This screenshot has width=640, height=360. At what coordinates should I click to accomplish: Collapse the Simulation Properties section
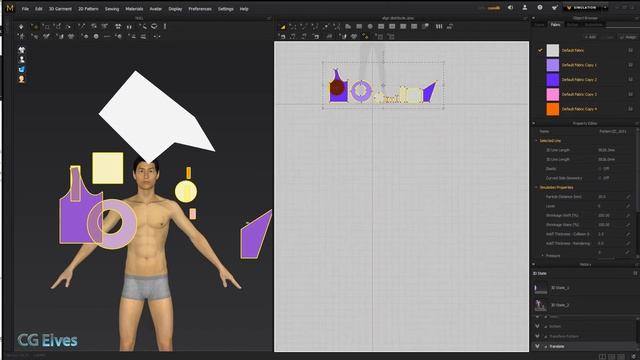(x=536, y=187)
